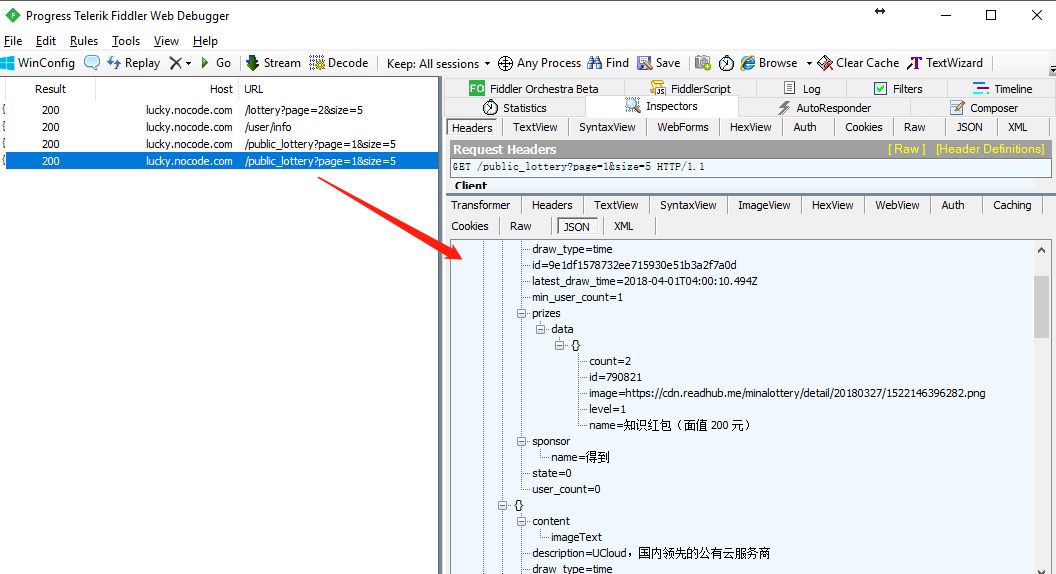
Task: Open the Browse dropdown arrow
Action: point(809,63)
